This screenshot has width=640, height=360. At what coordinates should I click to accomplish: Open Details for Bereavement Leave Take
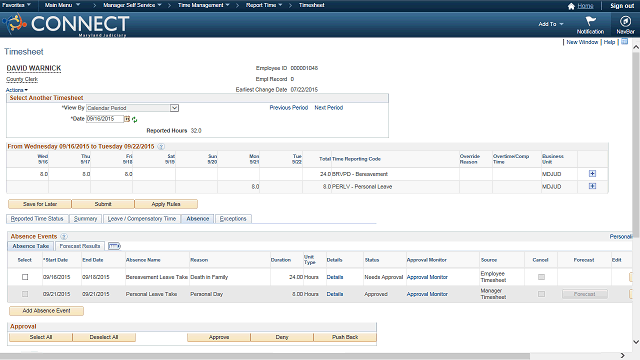point(335,277)
